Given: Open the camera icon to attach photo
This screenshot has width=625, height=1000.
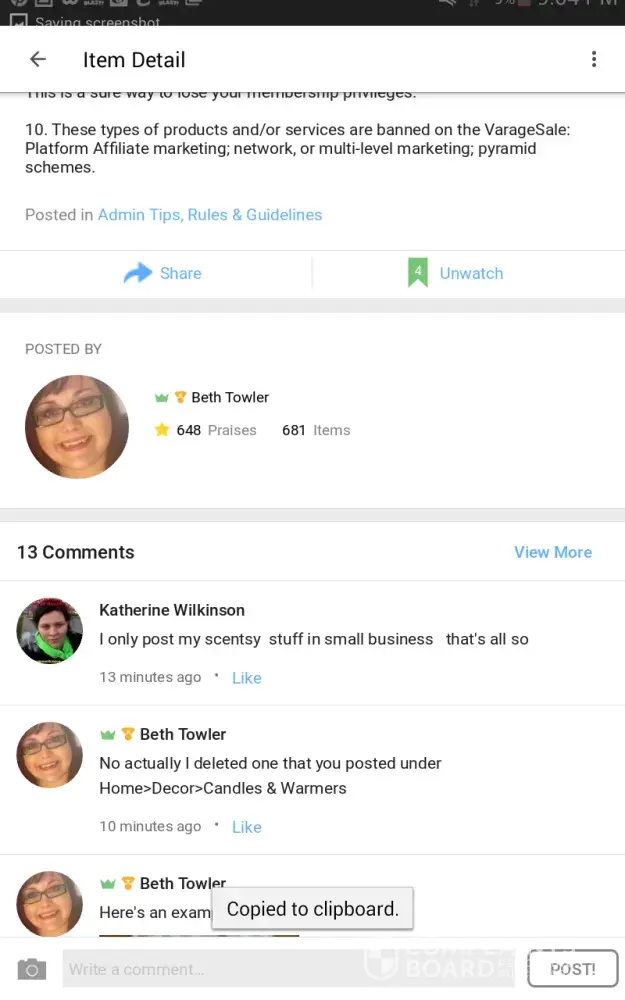Looking at the screenshot, I should click(x=32, y=969).
